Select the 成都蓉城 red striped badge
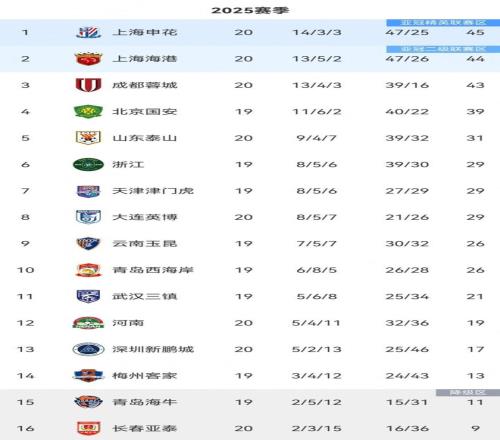 (88, 85)
